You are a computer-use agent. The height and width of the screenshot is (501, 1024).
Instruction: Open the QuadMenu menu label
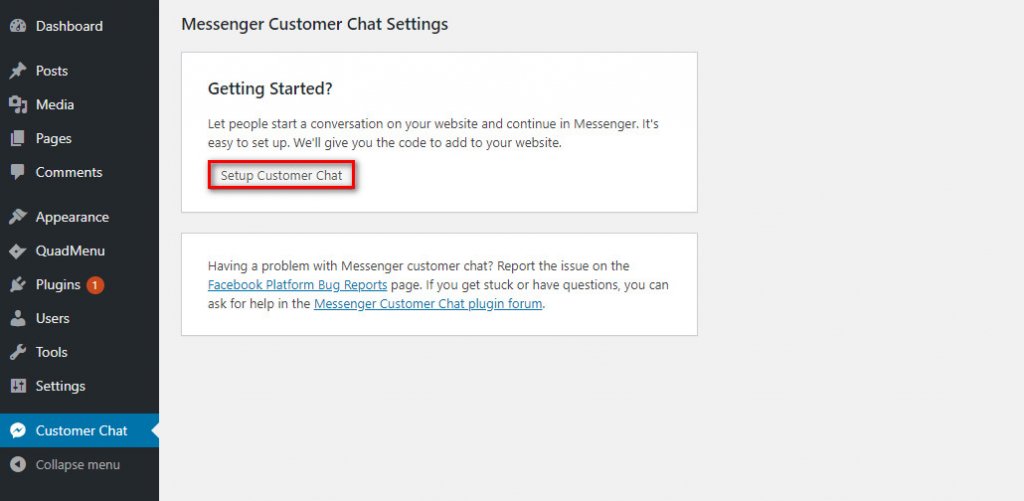pyautogui.click(x=71, y=251)
